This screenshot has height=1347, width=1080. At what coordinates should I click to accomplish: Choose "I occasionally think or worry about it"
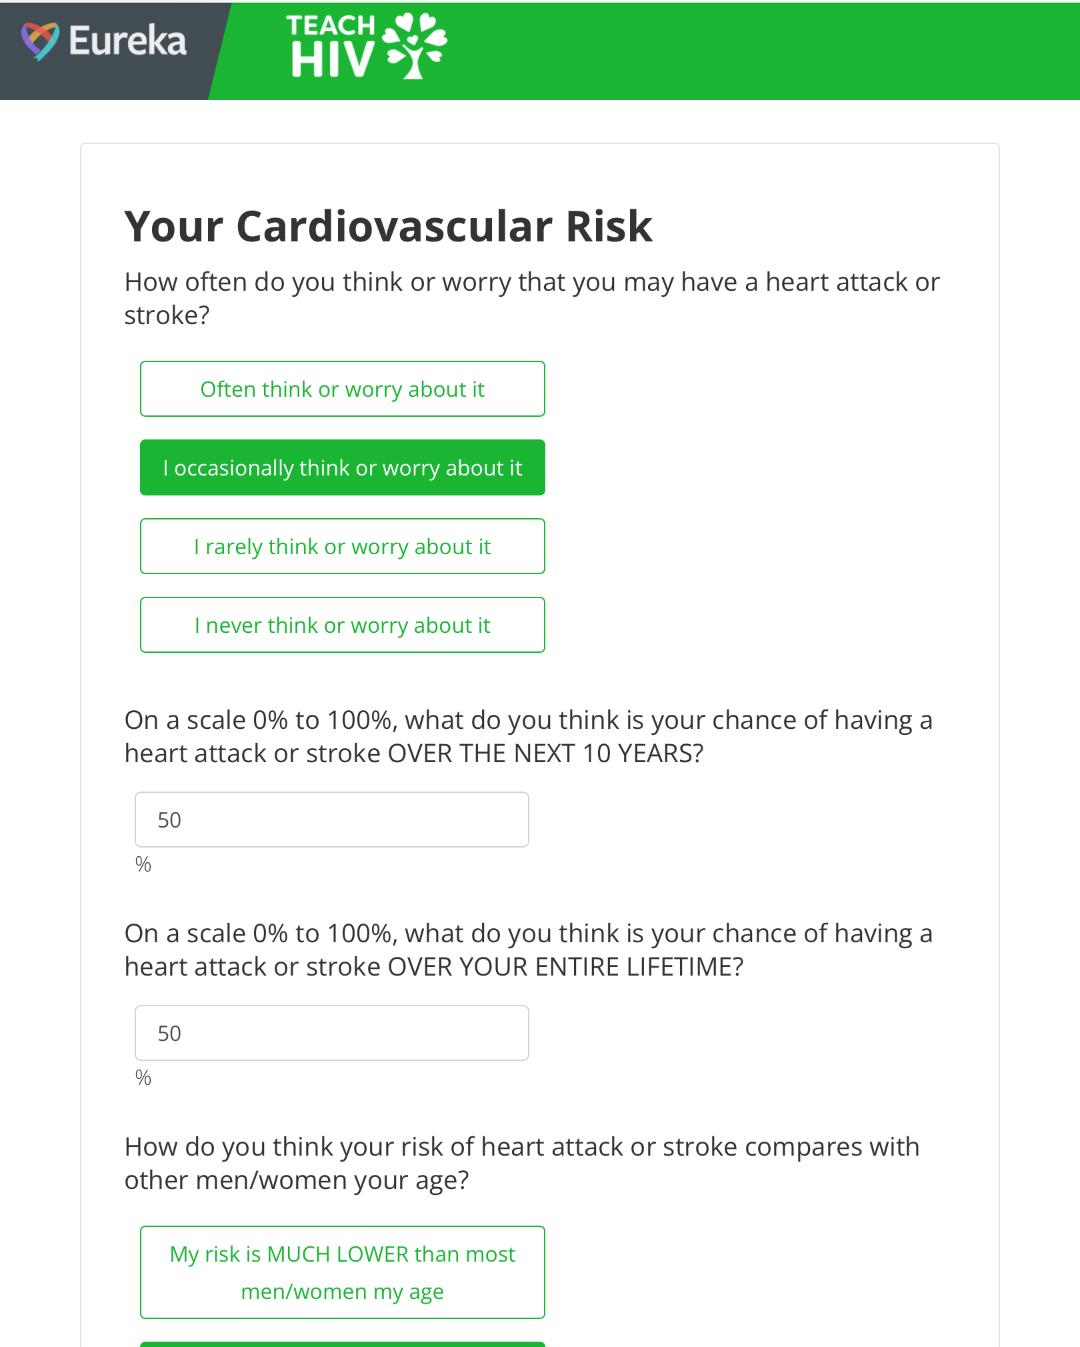tap(342, 468)
